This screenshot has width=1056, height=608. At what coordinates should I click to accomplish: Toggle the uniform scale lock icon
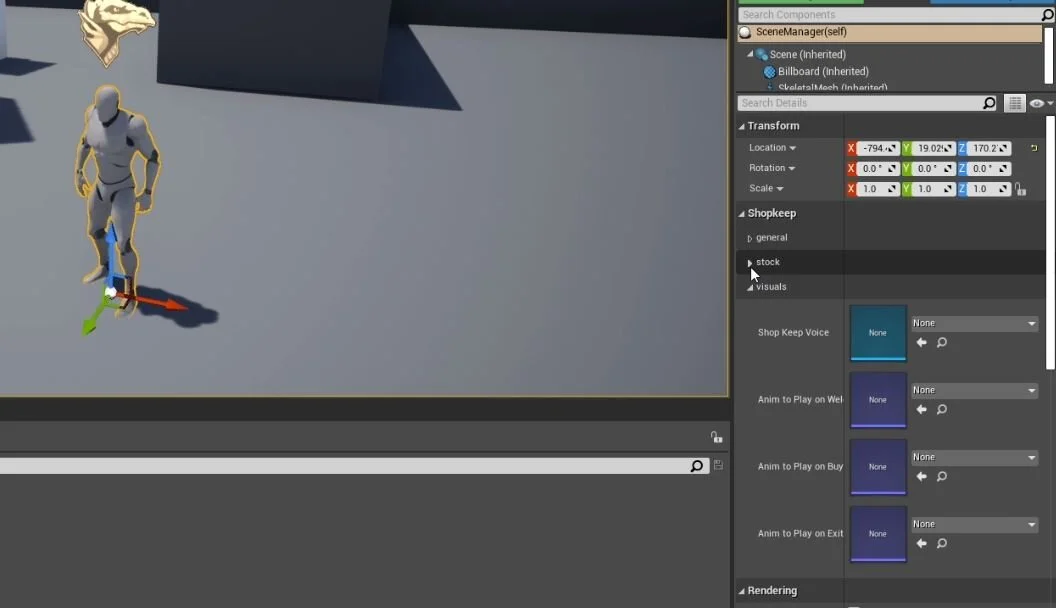[1021, 188]
